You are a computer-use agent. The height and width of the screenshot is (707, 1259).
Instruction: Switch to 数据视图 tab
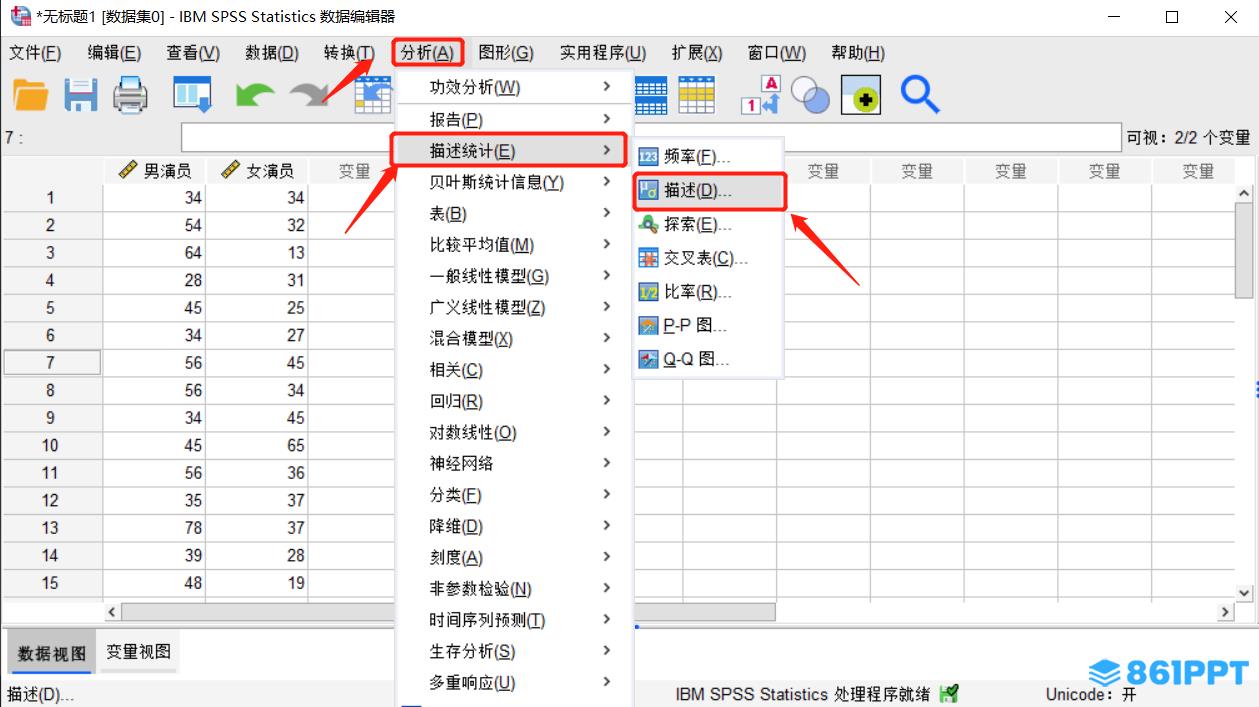pos(52,654)
